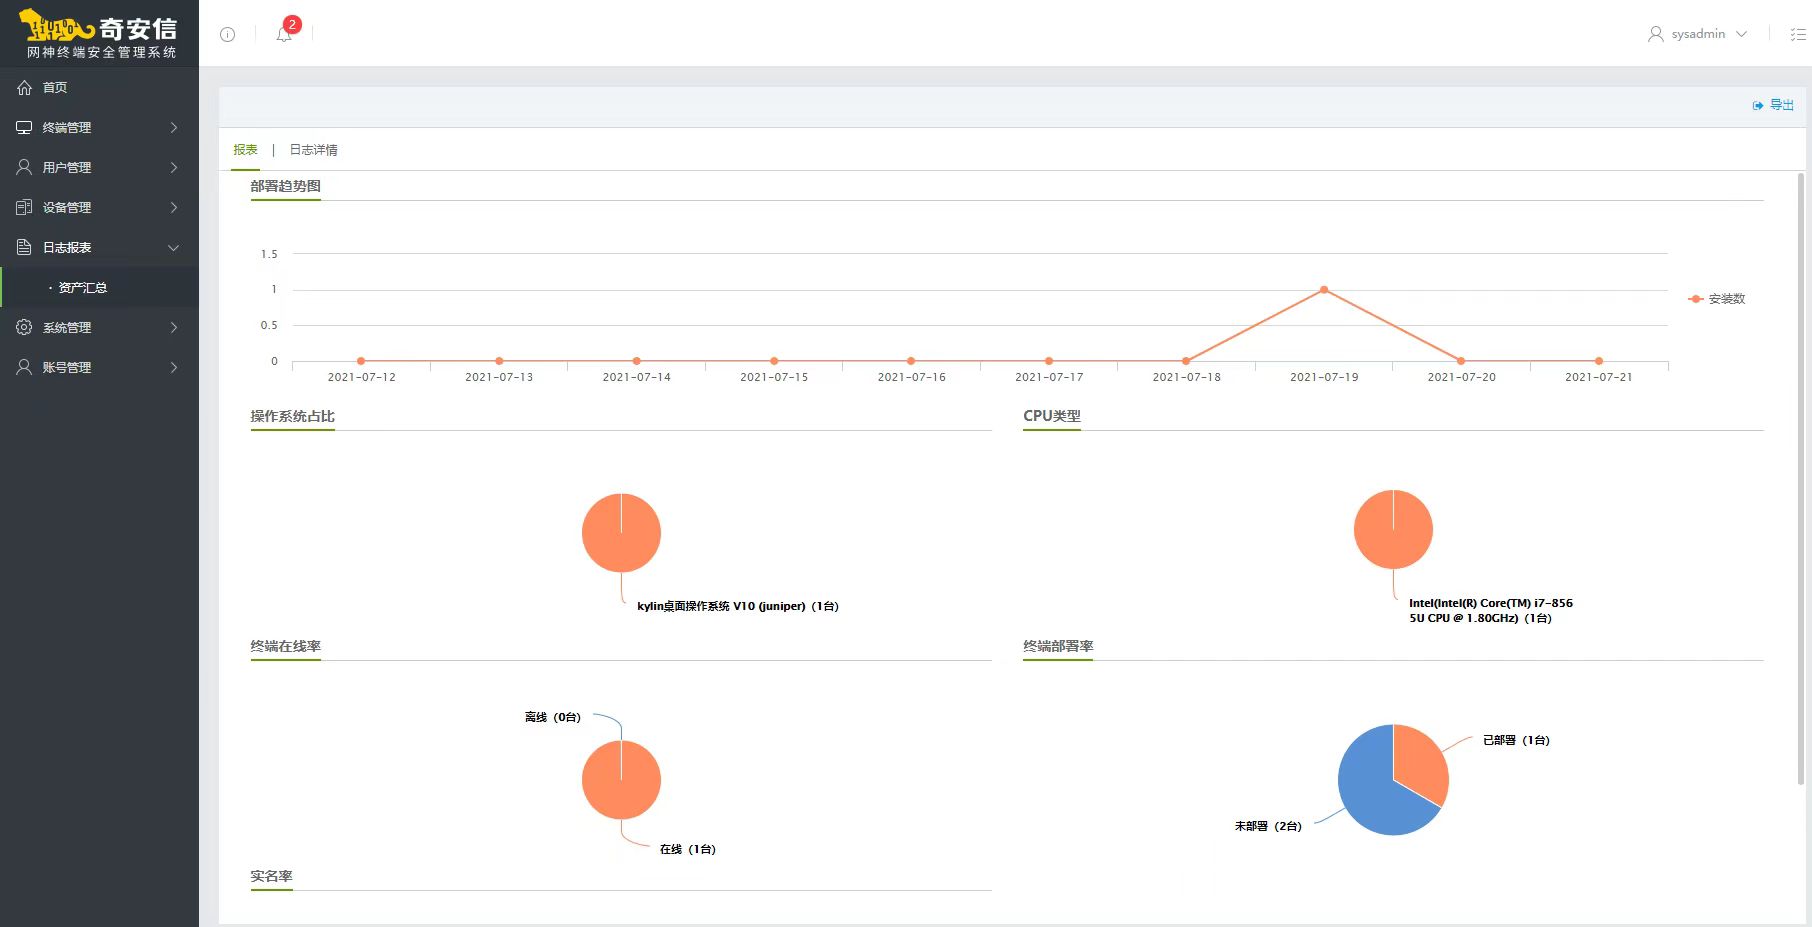This screenshot has height=927, width=1812.
Task: Click the 部署趋势图 section heading
Action: coord(285,186)
